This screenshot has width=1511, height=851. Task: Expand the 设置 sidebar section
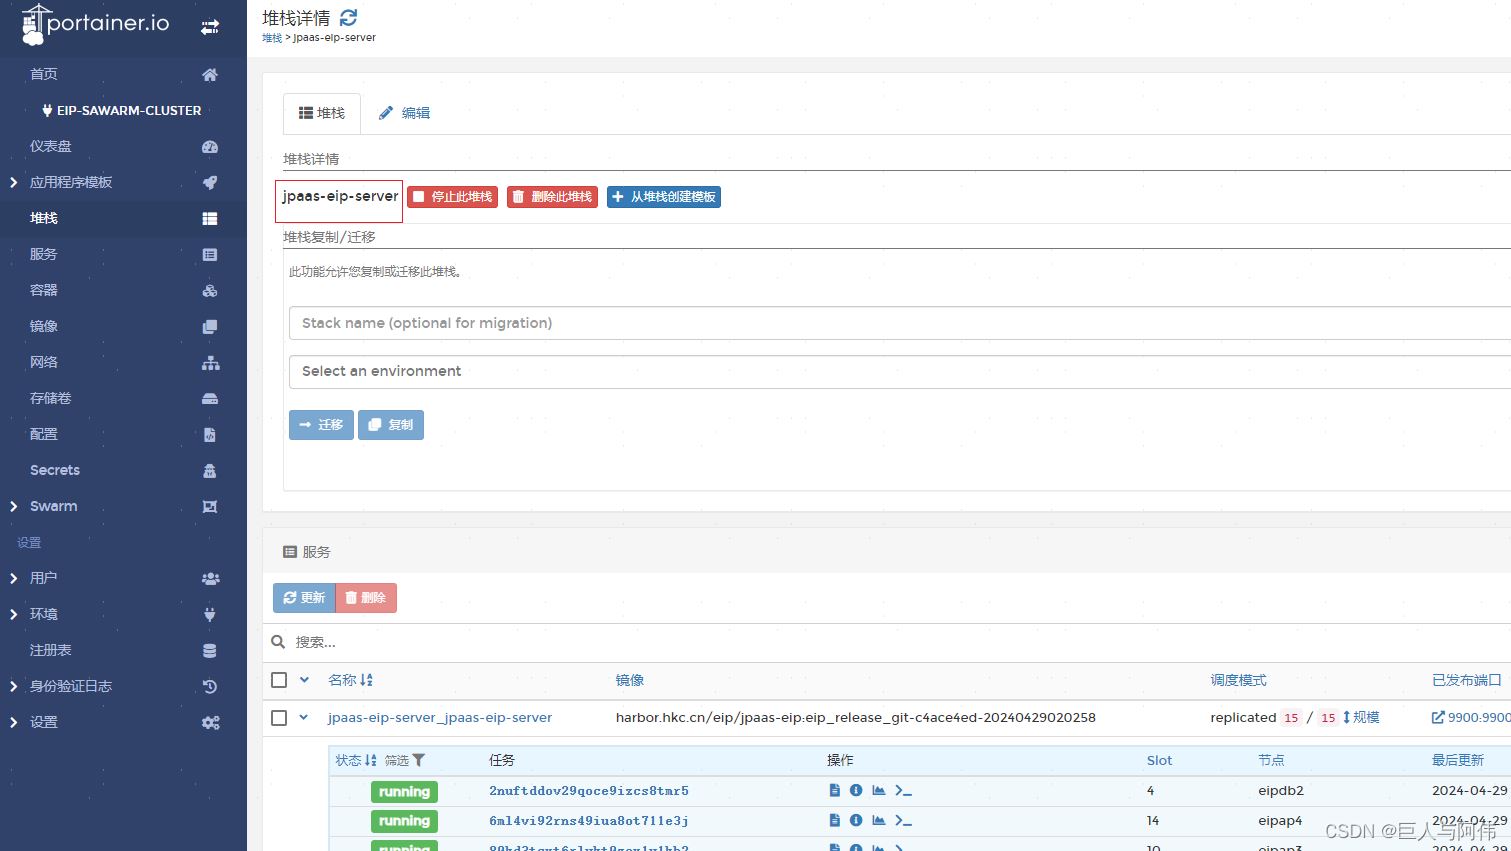coord(13,723)
